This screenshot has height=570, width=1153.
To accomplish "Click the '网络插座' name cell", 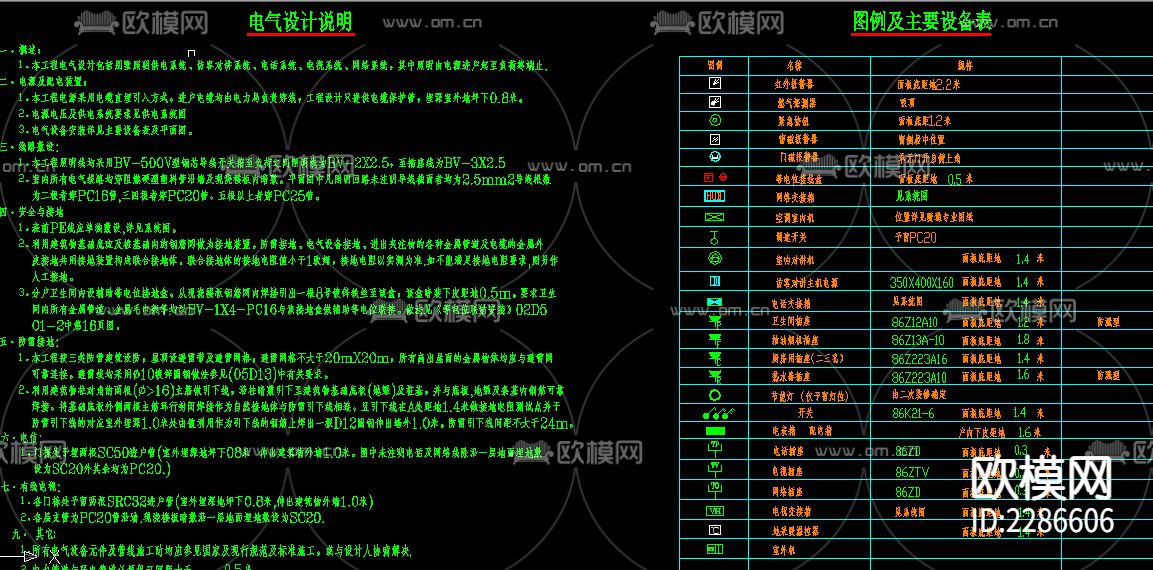I will [x=787, y=491].
